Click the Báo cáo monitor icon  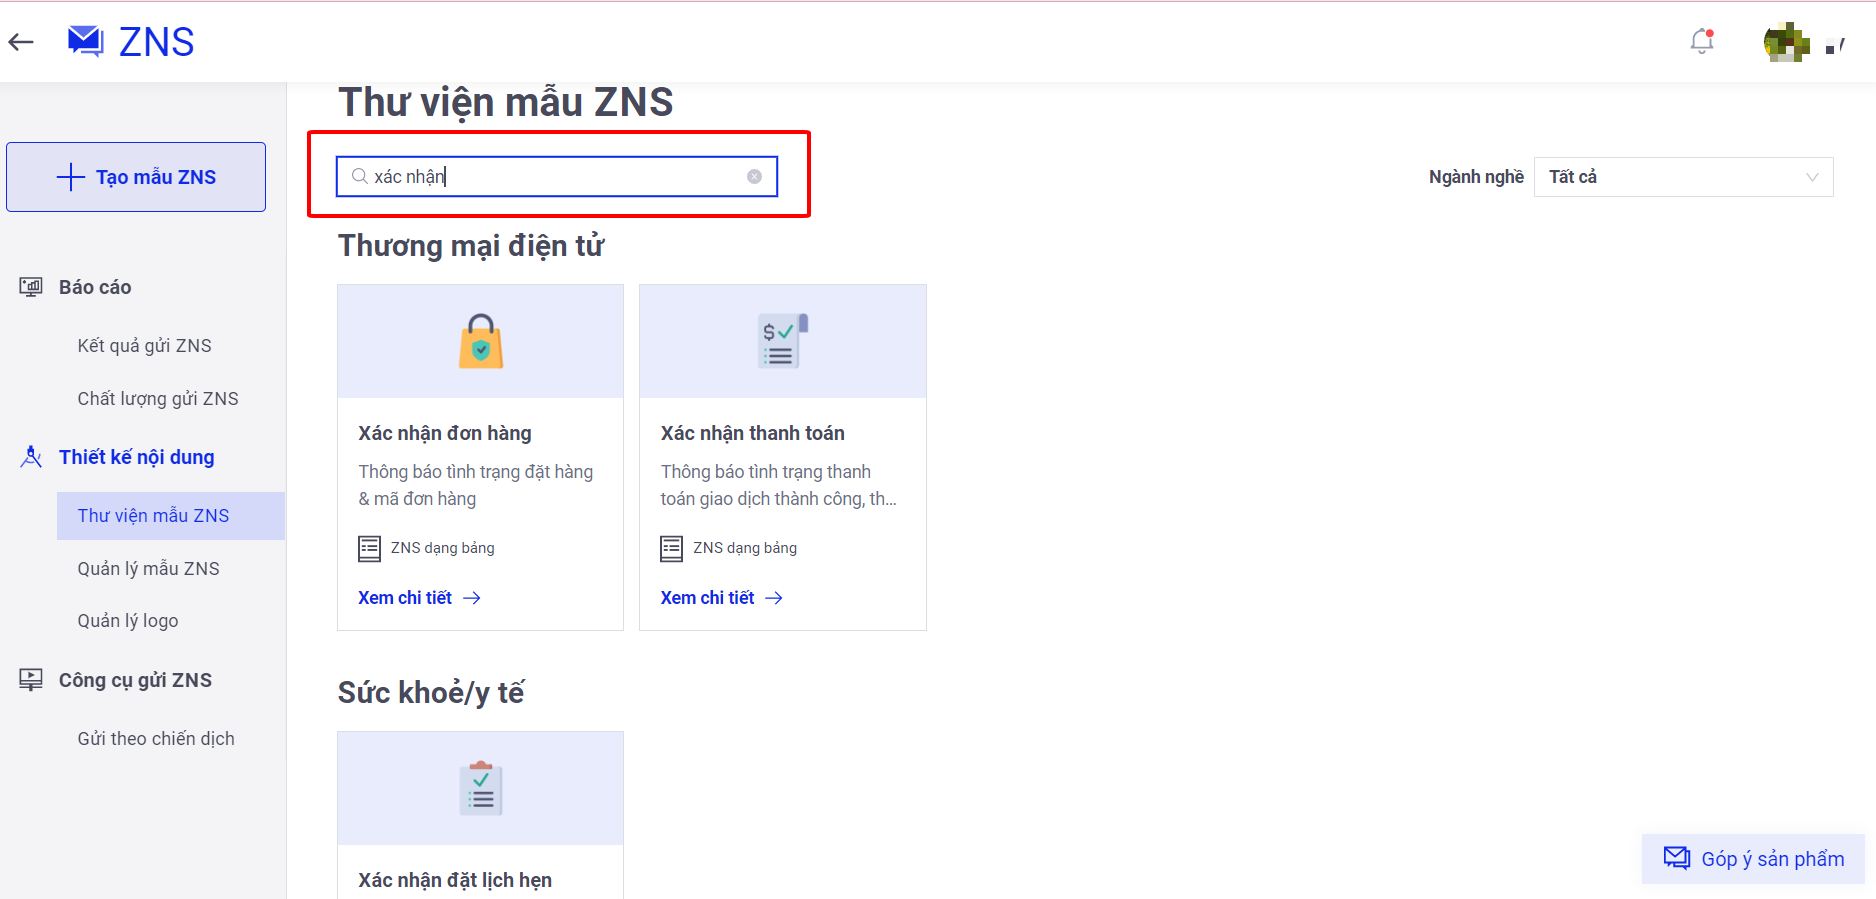[x=31, y=287]
